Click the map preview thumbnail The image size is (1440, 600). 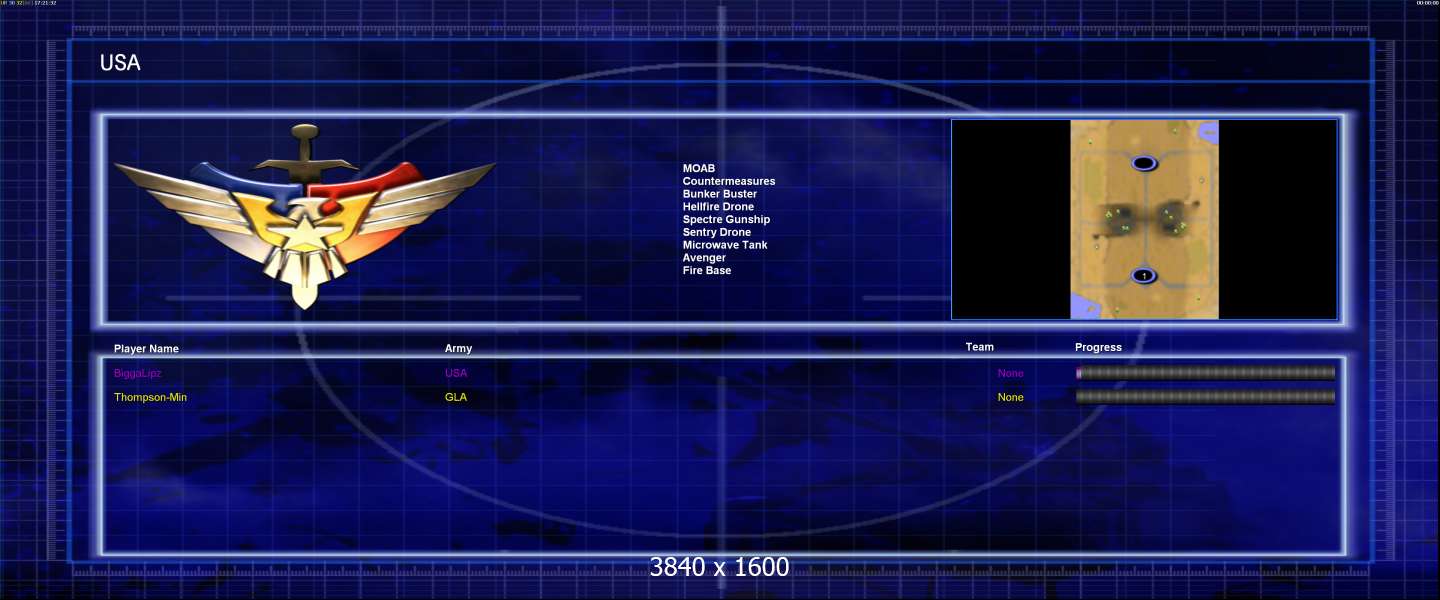(1144, 220)
